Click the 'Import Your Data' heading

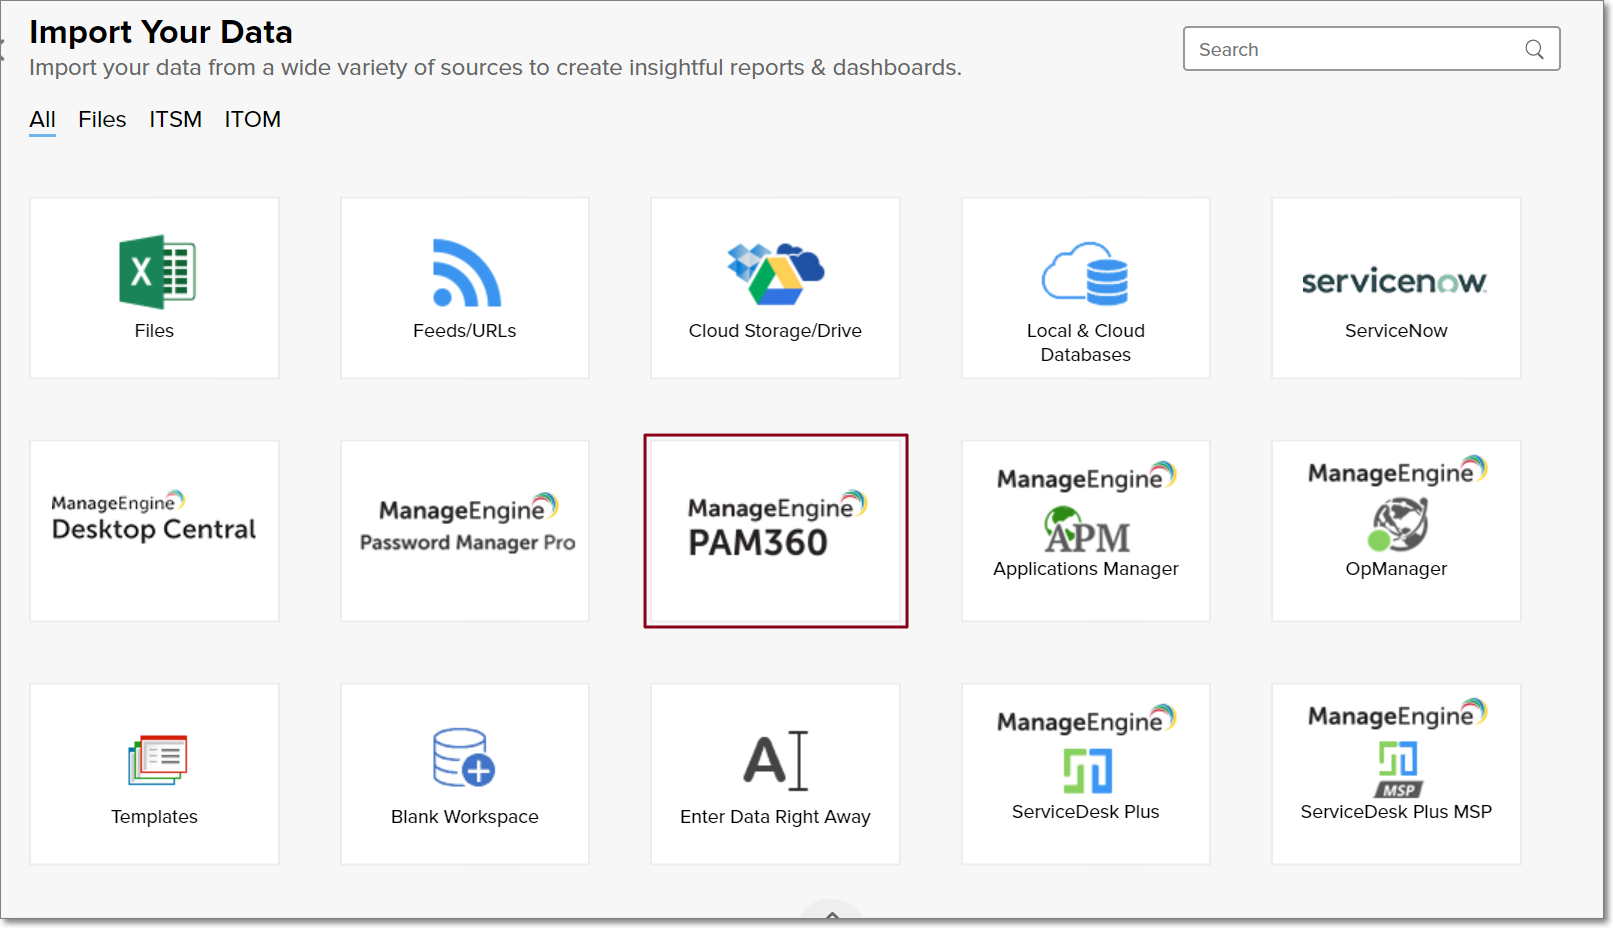(x=161, y=32)
